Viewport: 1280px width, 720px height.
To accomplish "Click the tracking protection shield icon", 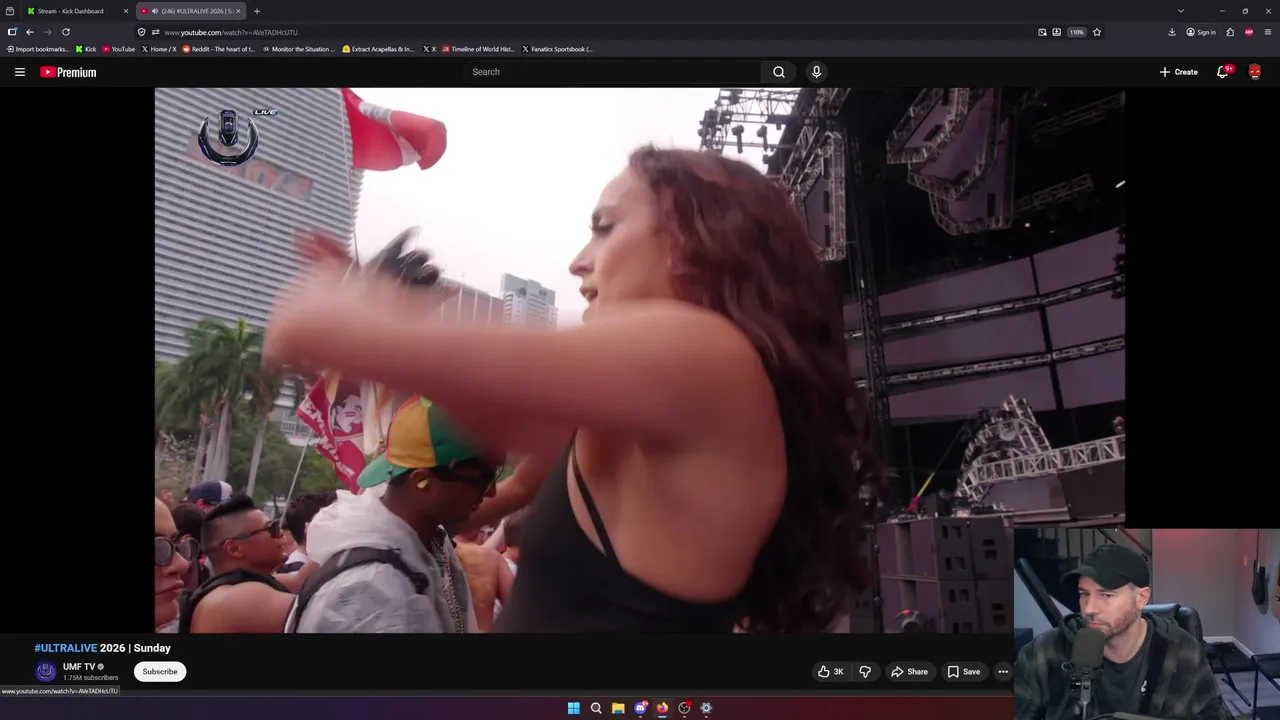I will coord(142,32).
